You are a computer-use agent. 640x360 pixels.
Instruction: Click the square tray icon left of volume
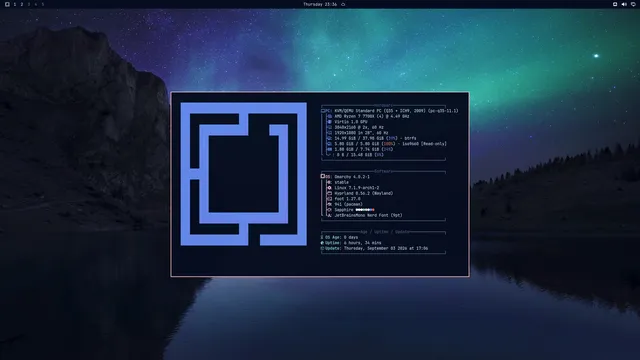pos(615,4)
